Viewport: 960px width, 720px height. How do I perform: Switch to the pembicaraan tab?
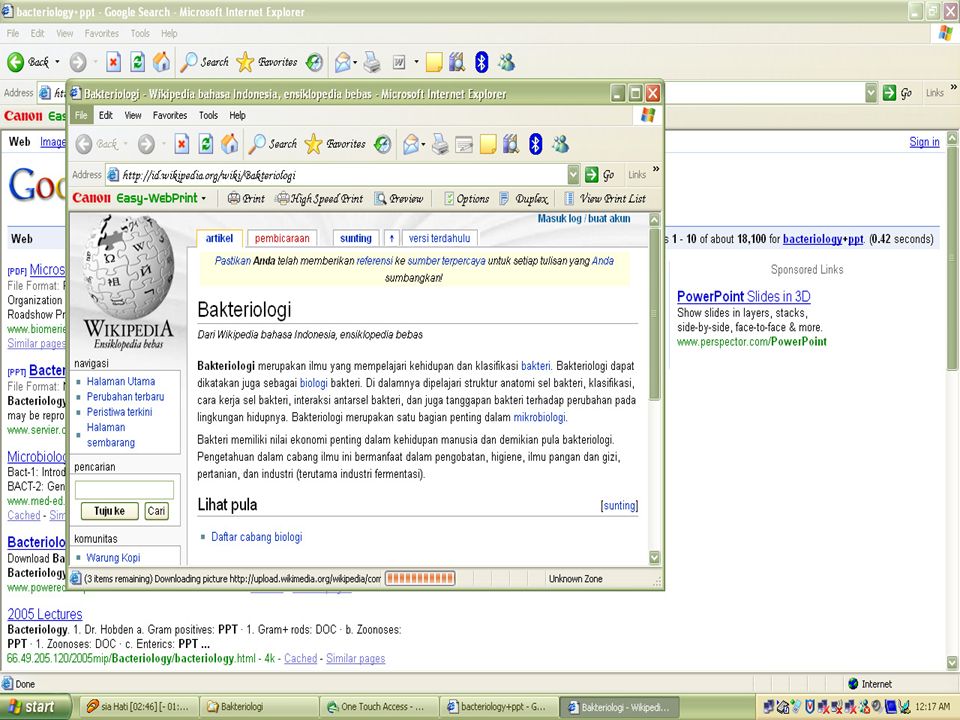(282, 238)
